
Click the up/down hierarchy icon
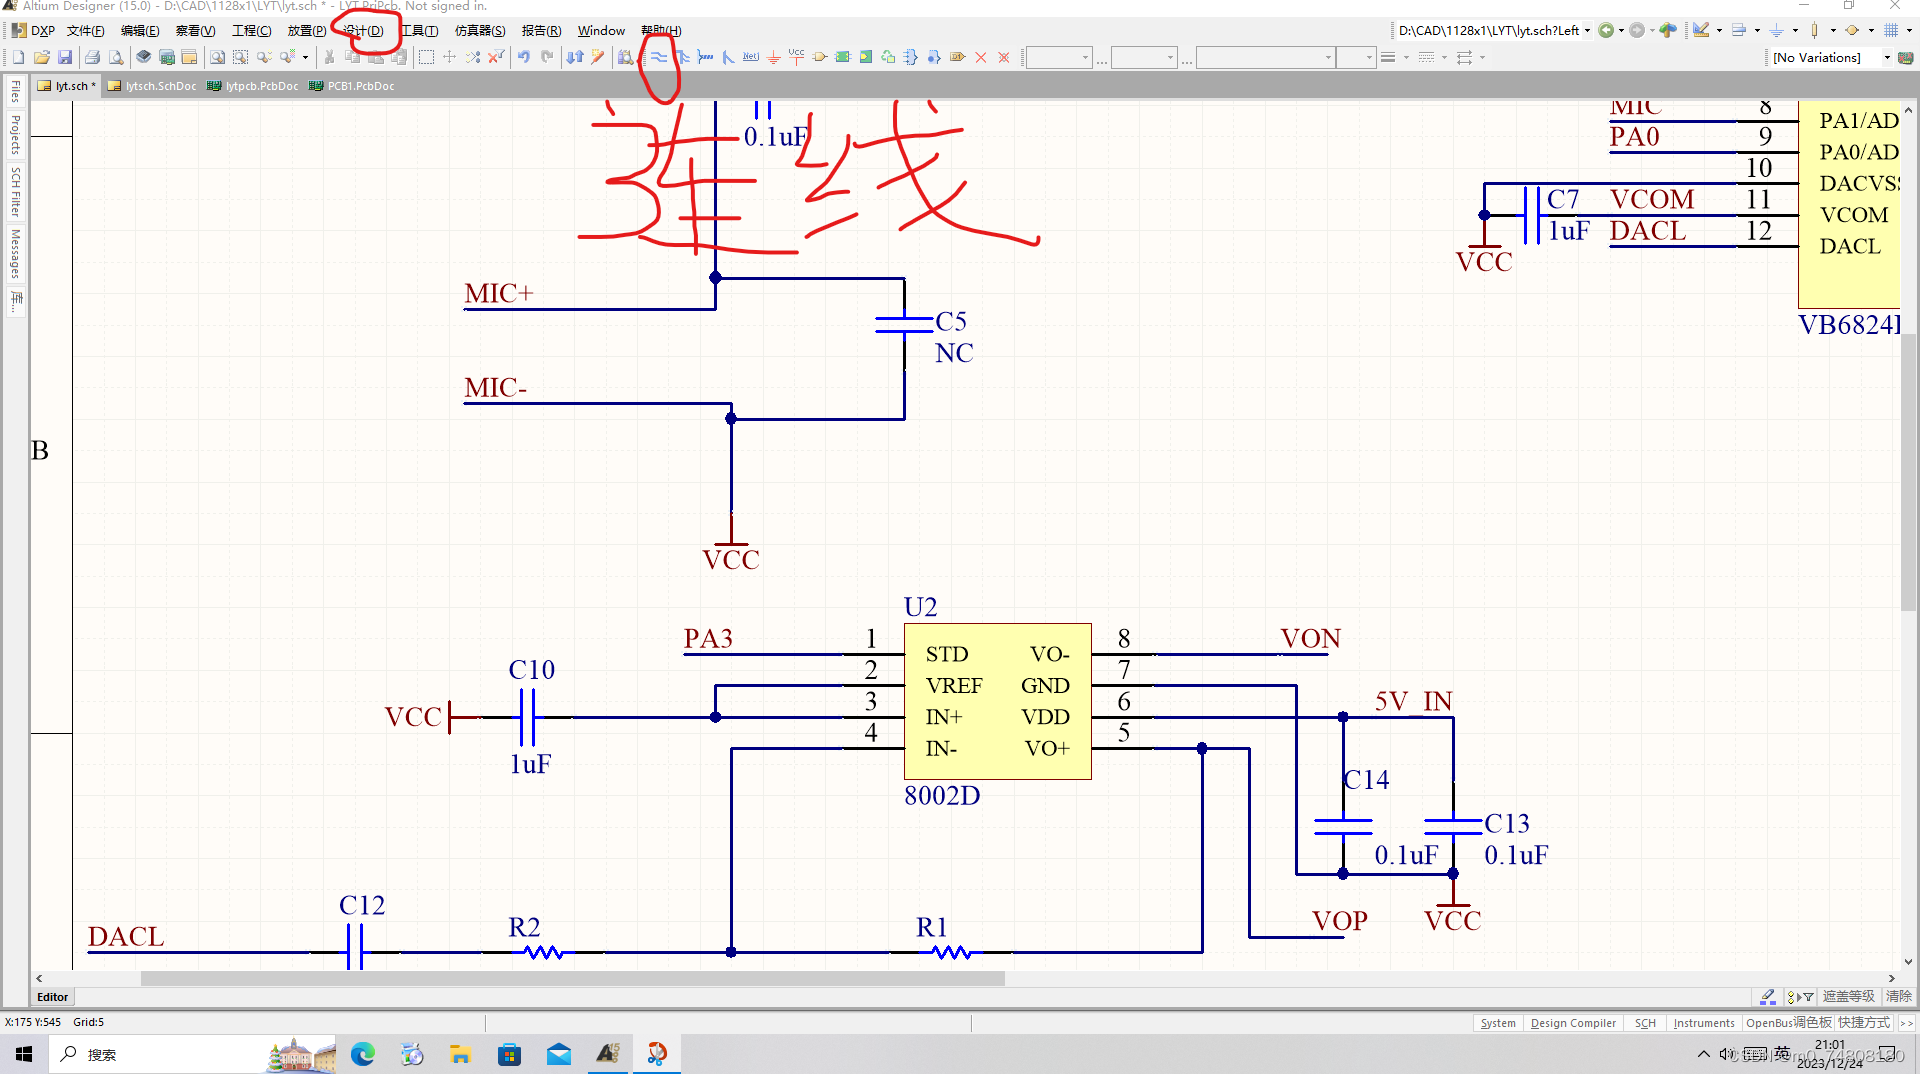[575, 57]
